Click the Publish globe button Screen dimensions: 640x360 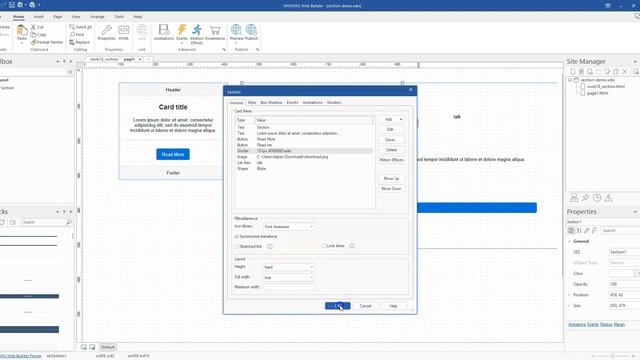251,32
